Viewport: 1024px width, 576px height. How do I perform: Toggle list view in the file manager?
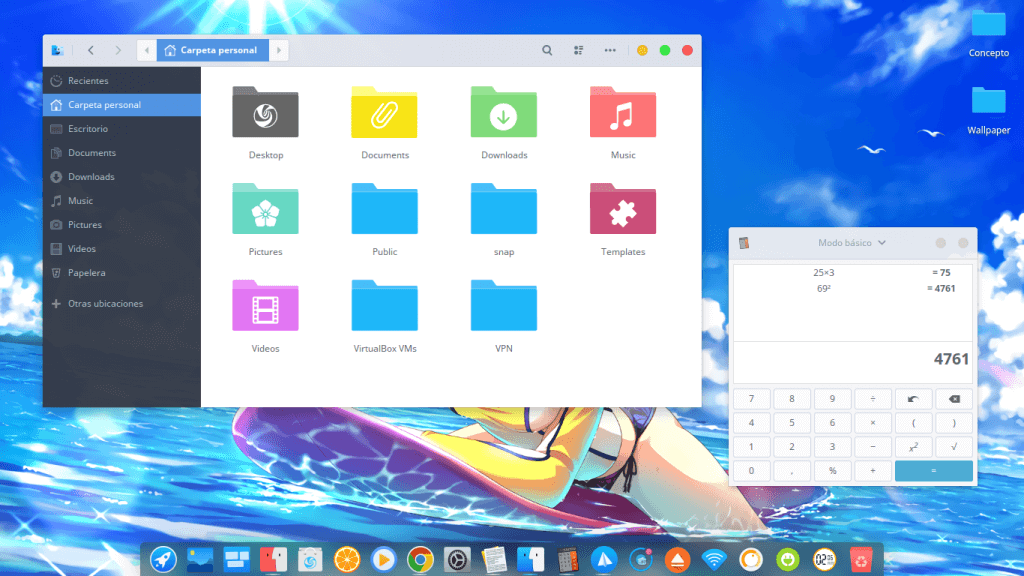click(579, 50)
